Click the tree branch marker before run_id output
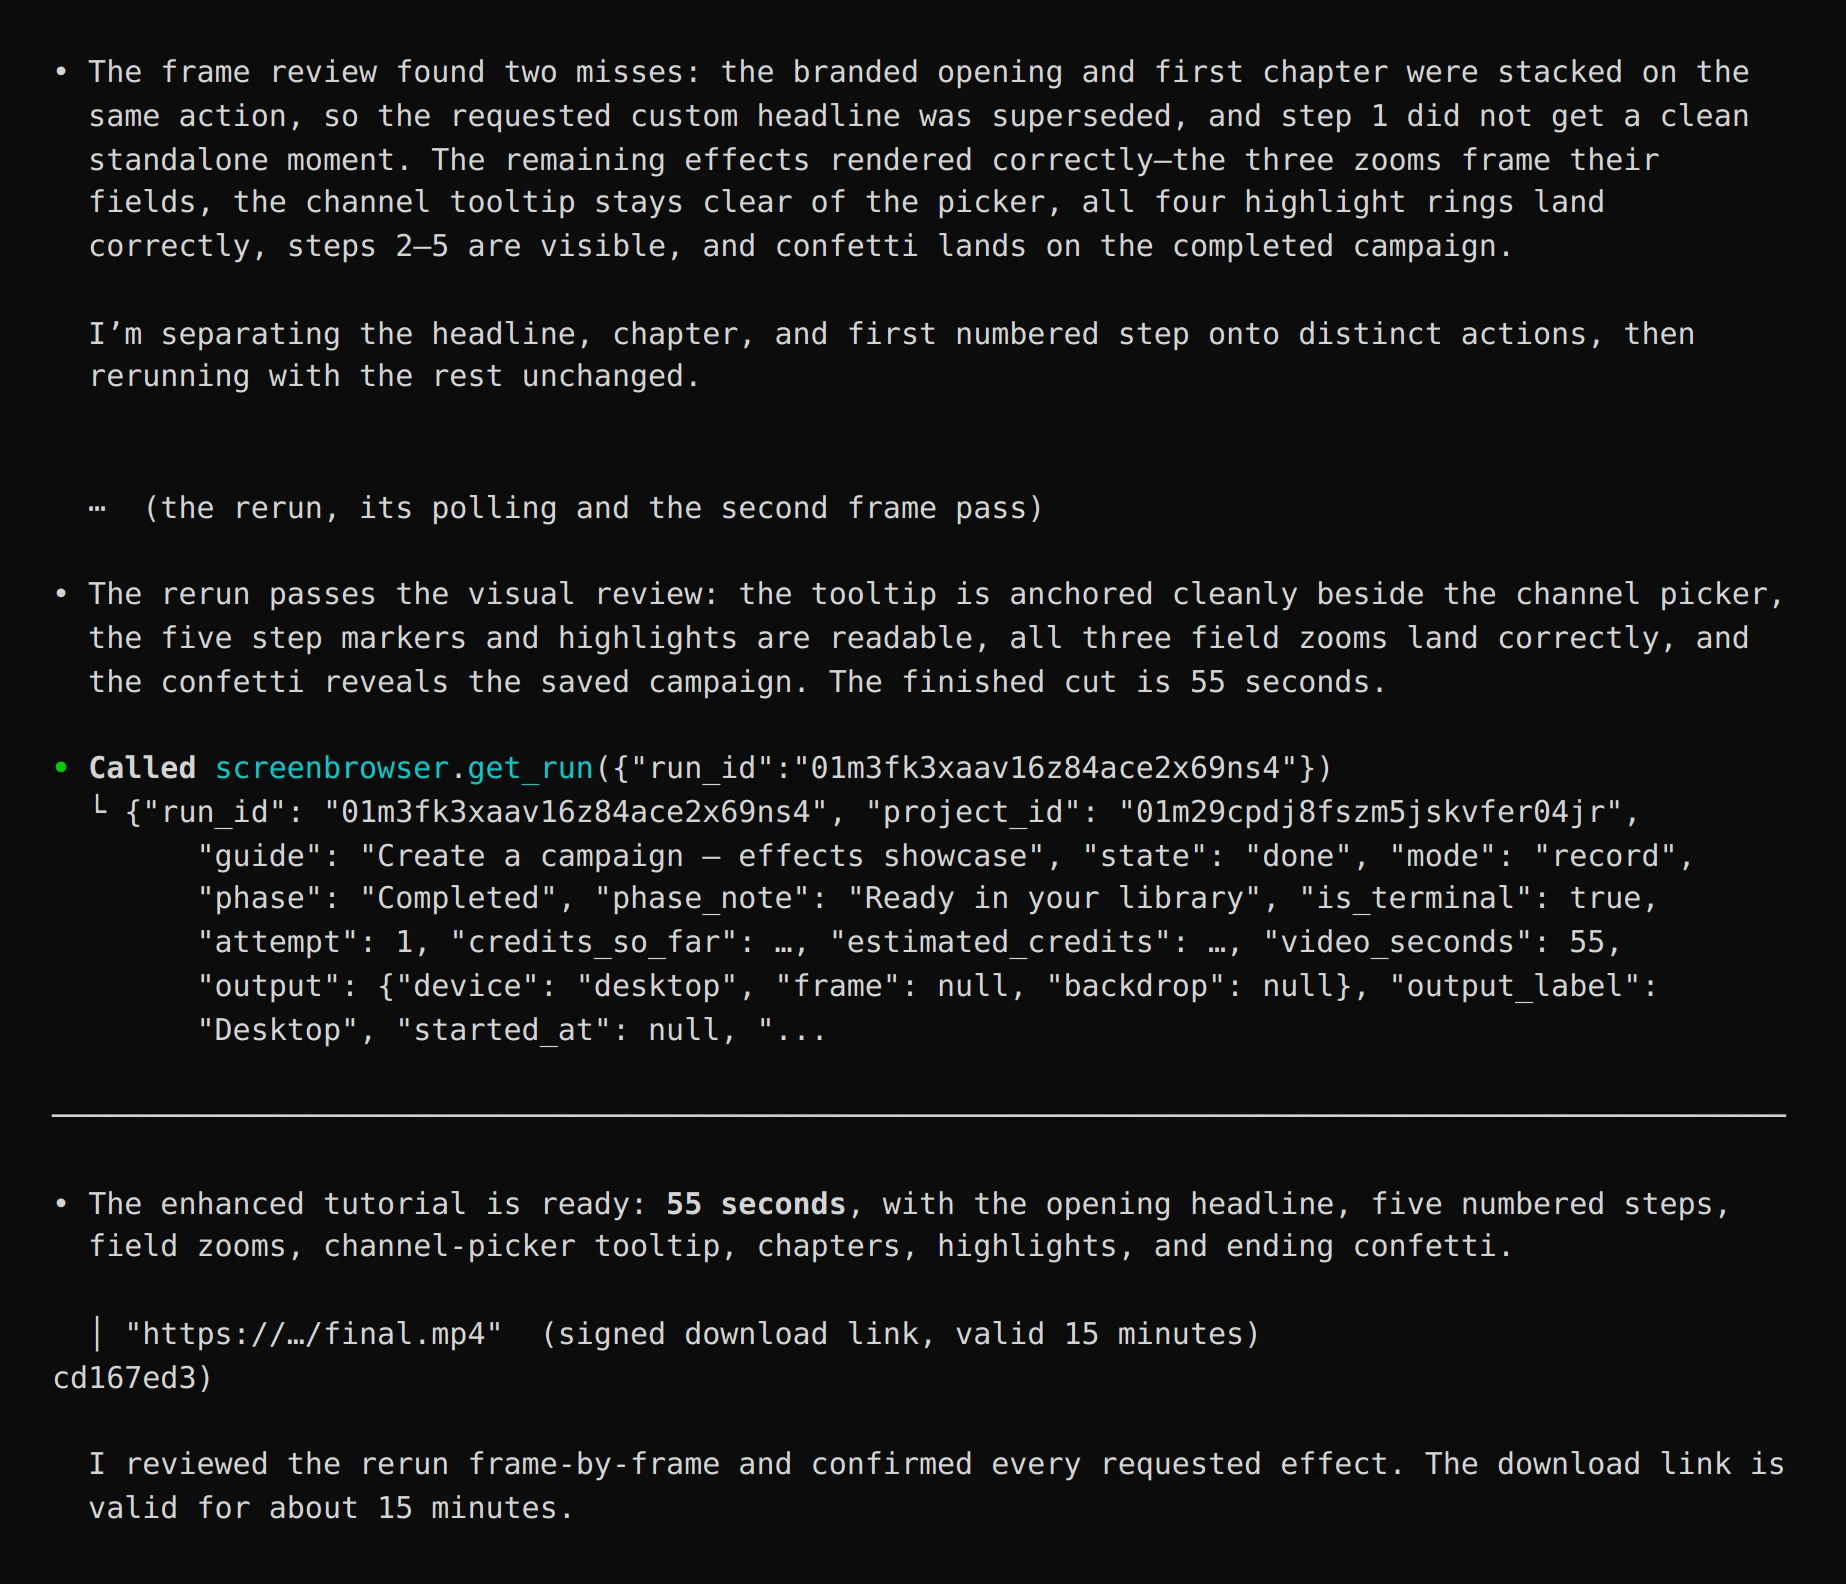1846x1584 pixels. pos(98,806)
